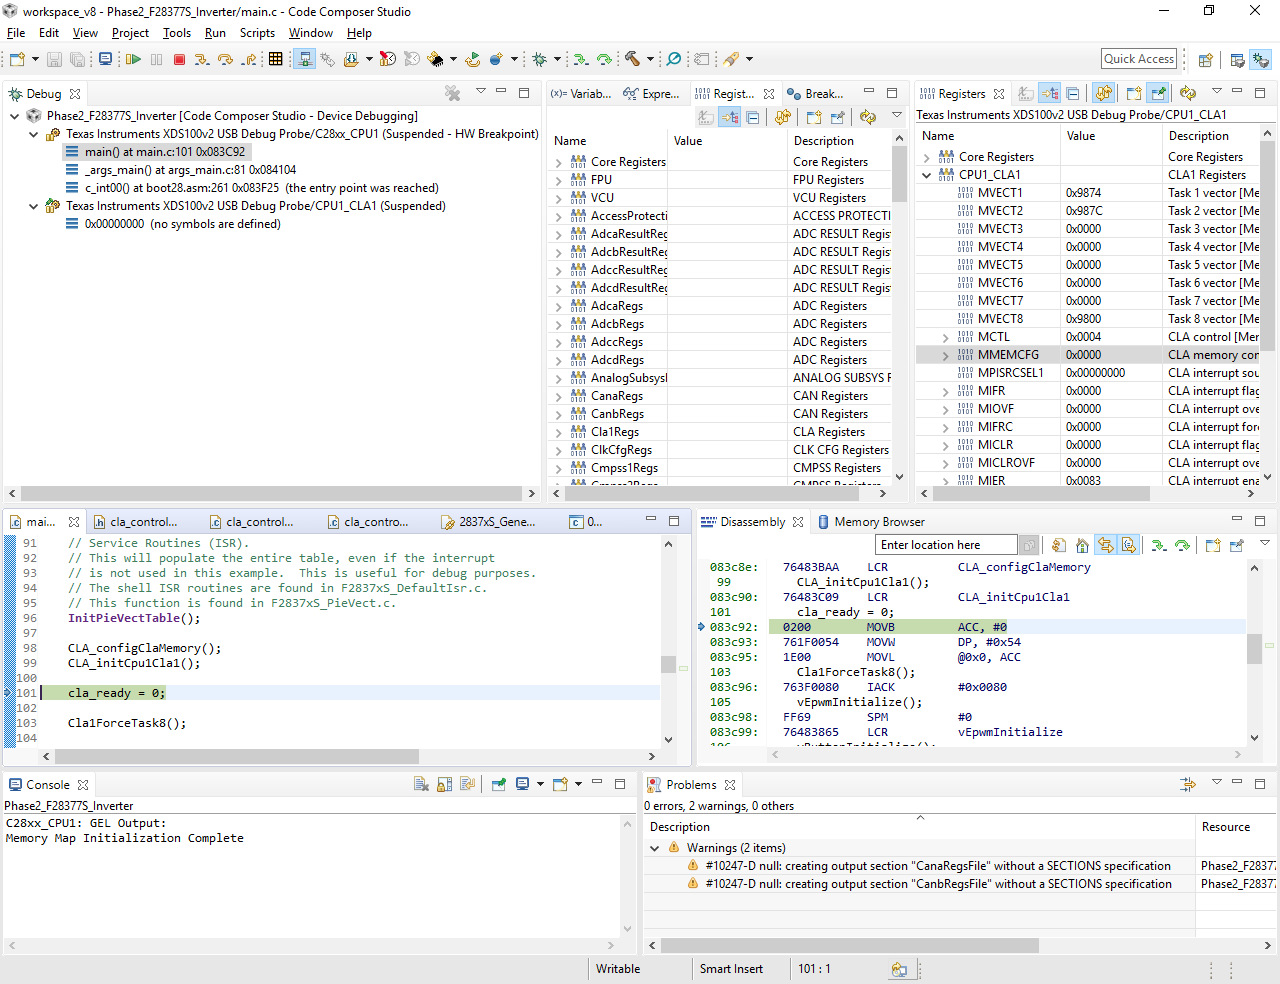This screenshot has height=984, width=1280.
Task: Click the Step Over toolbar icon
Action: point(225,60)
